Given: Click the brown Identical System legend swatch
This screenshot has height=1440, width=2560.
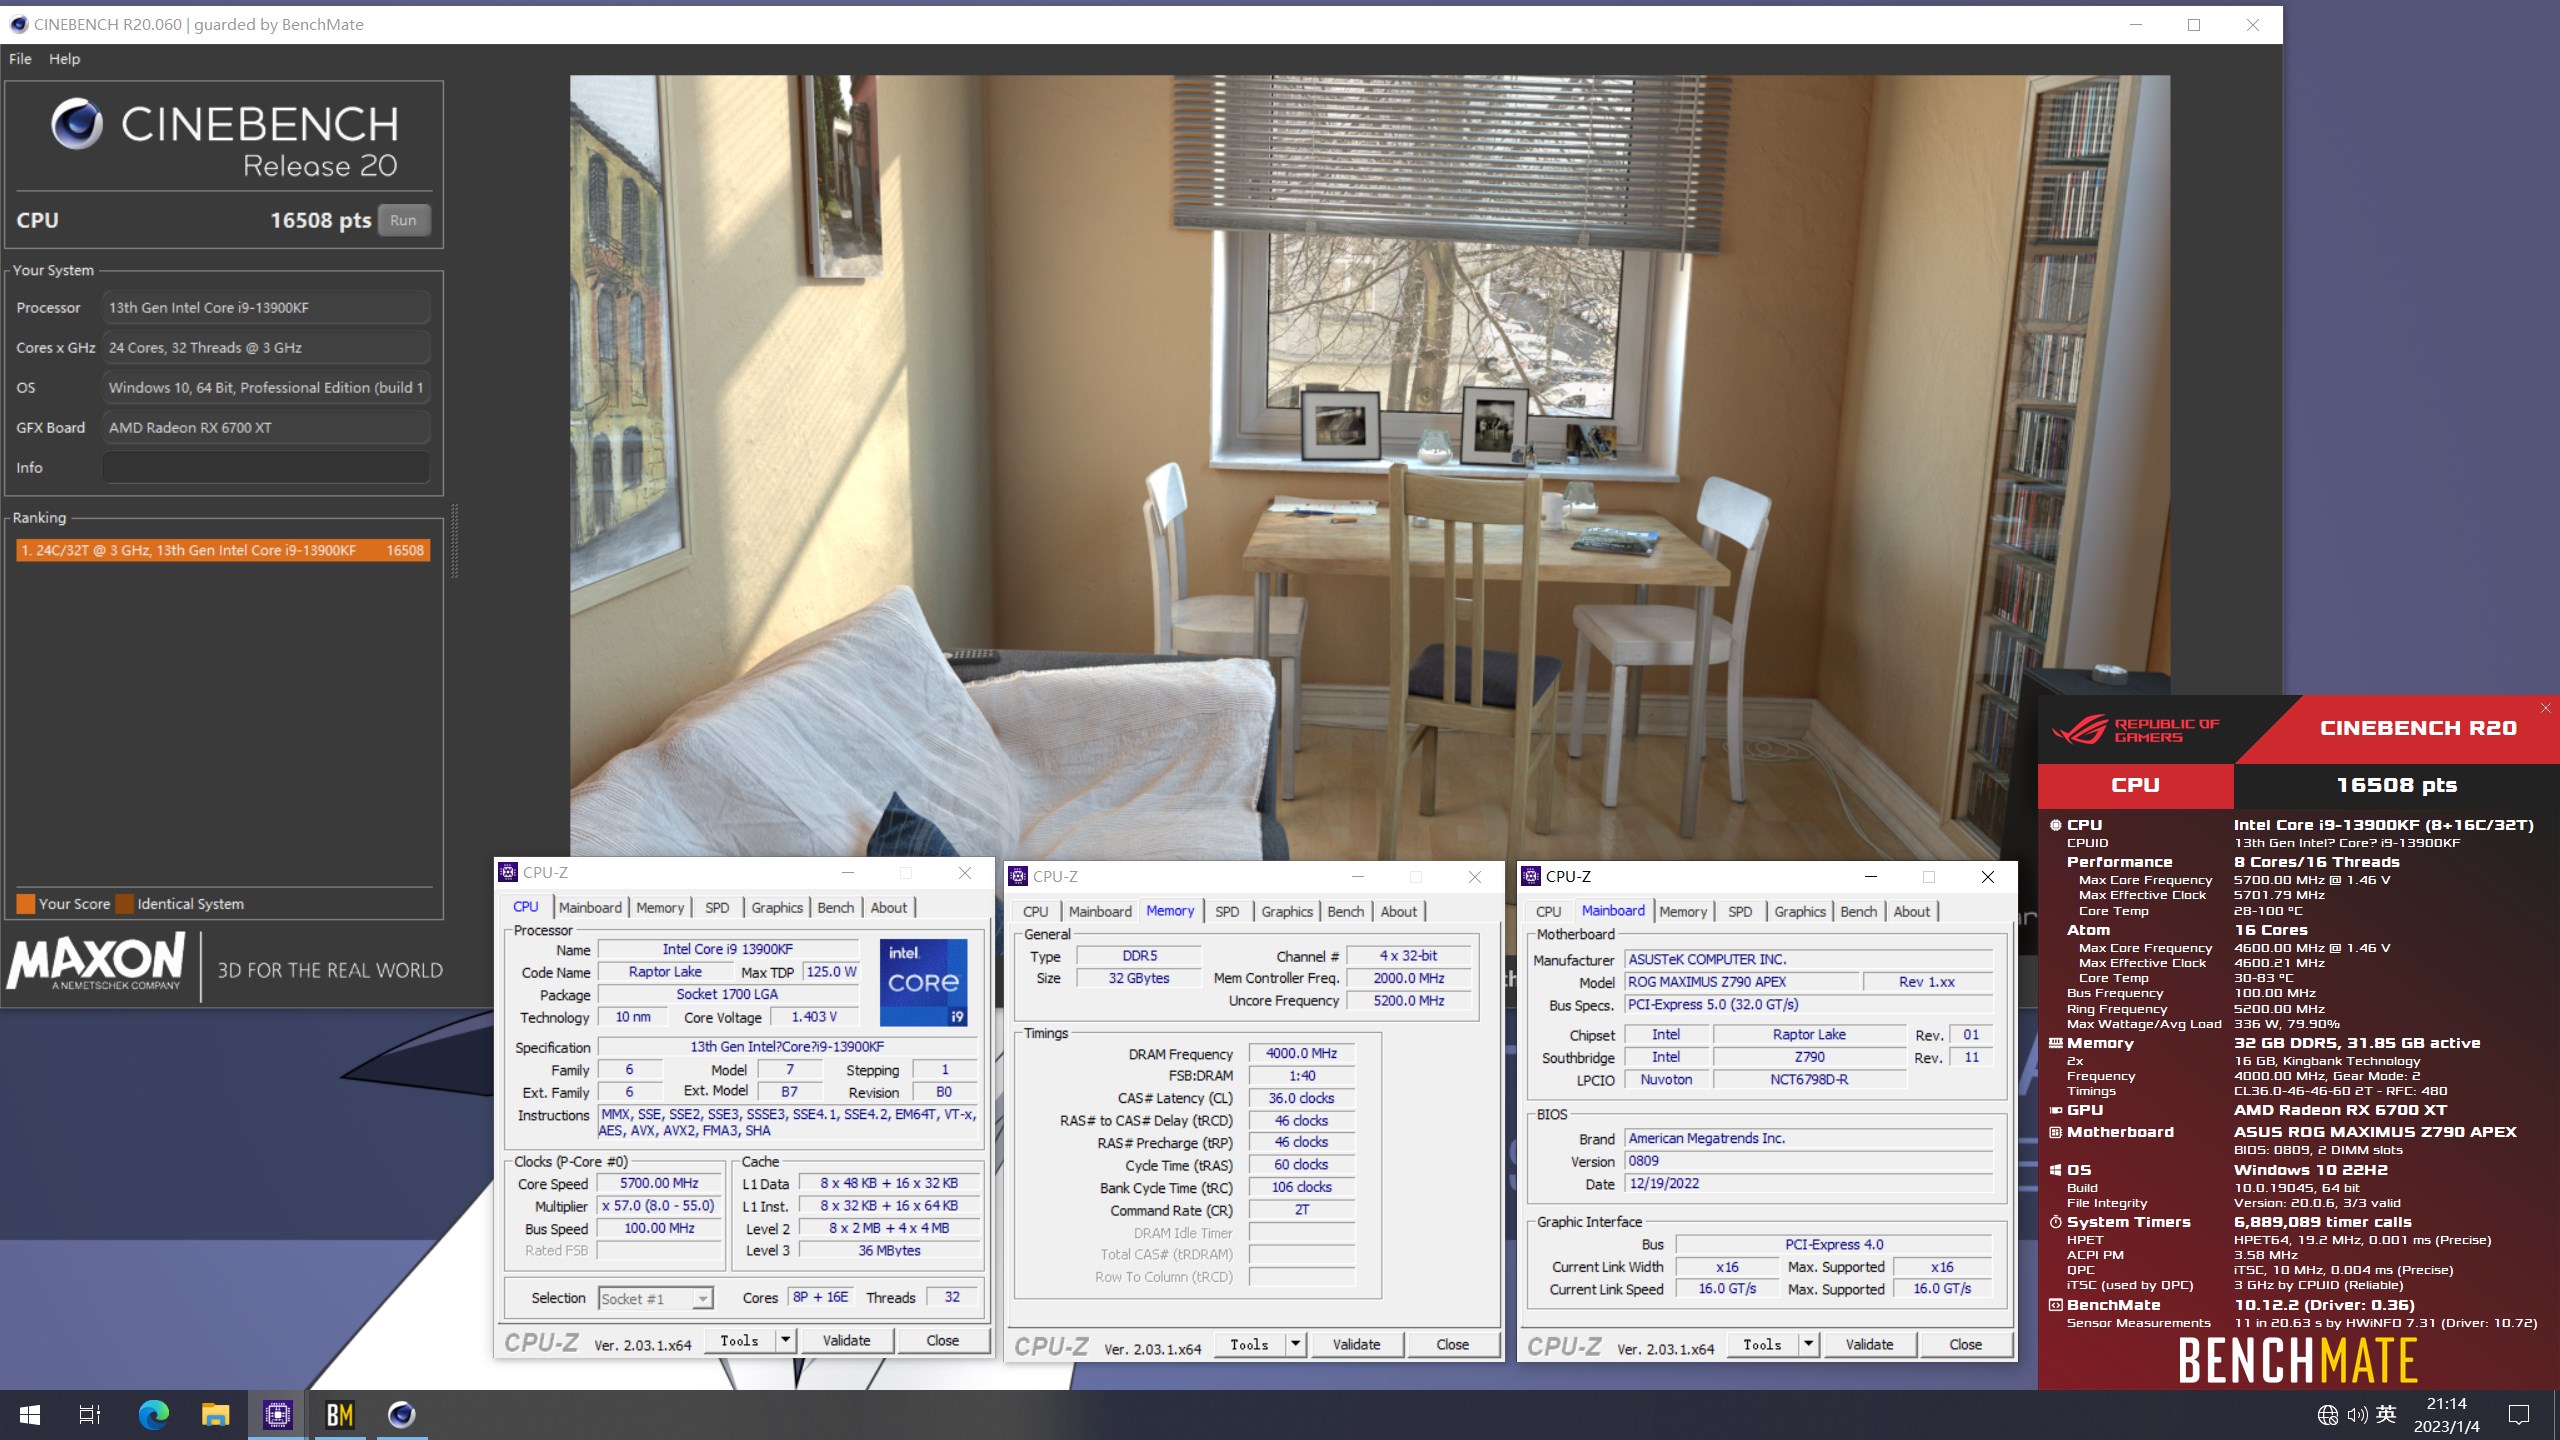Looking at the screenshot, I should coord(125,904).
